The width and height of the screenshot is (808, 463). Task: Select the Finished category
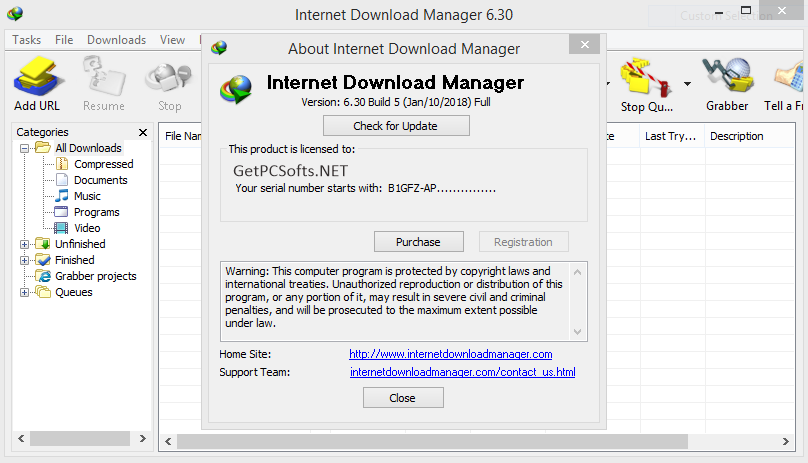click(75, 260)
